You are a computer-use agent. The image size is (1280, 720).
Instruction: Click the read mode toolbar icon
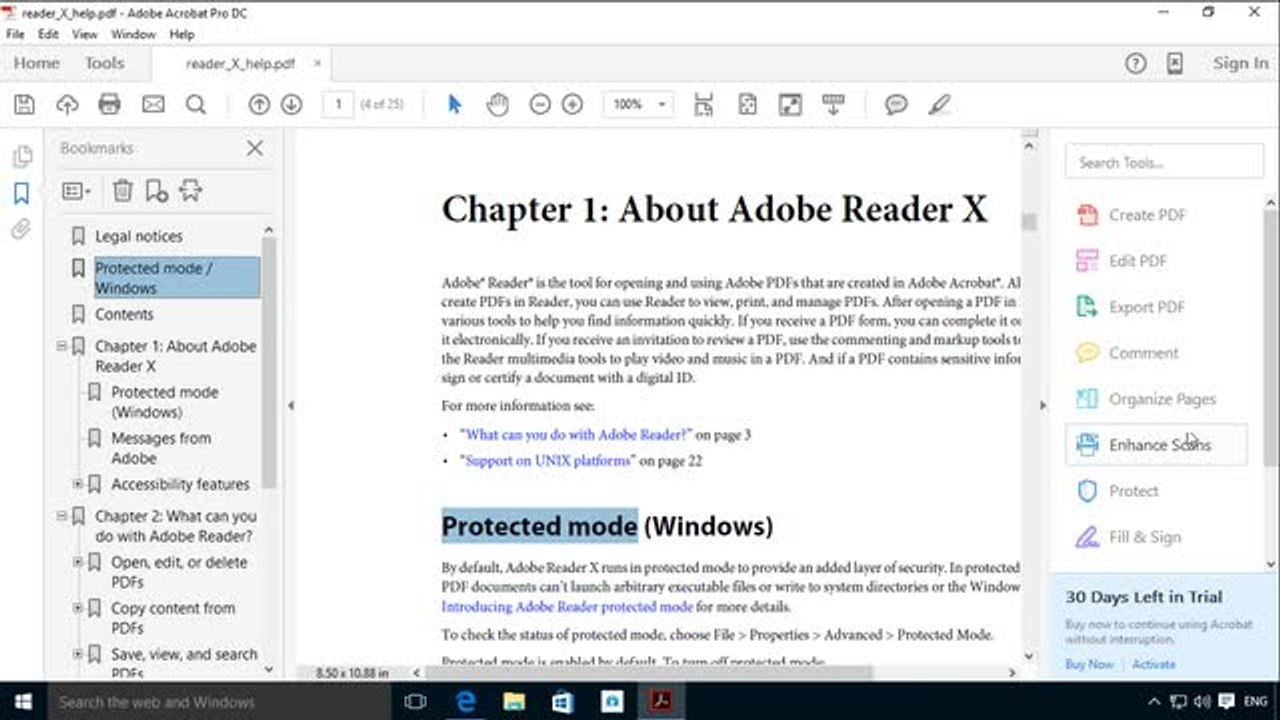point(833,104)
